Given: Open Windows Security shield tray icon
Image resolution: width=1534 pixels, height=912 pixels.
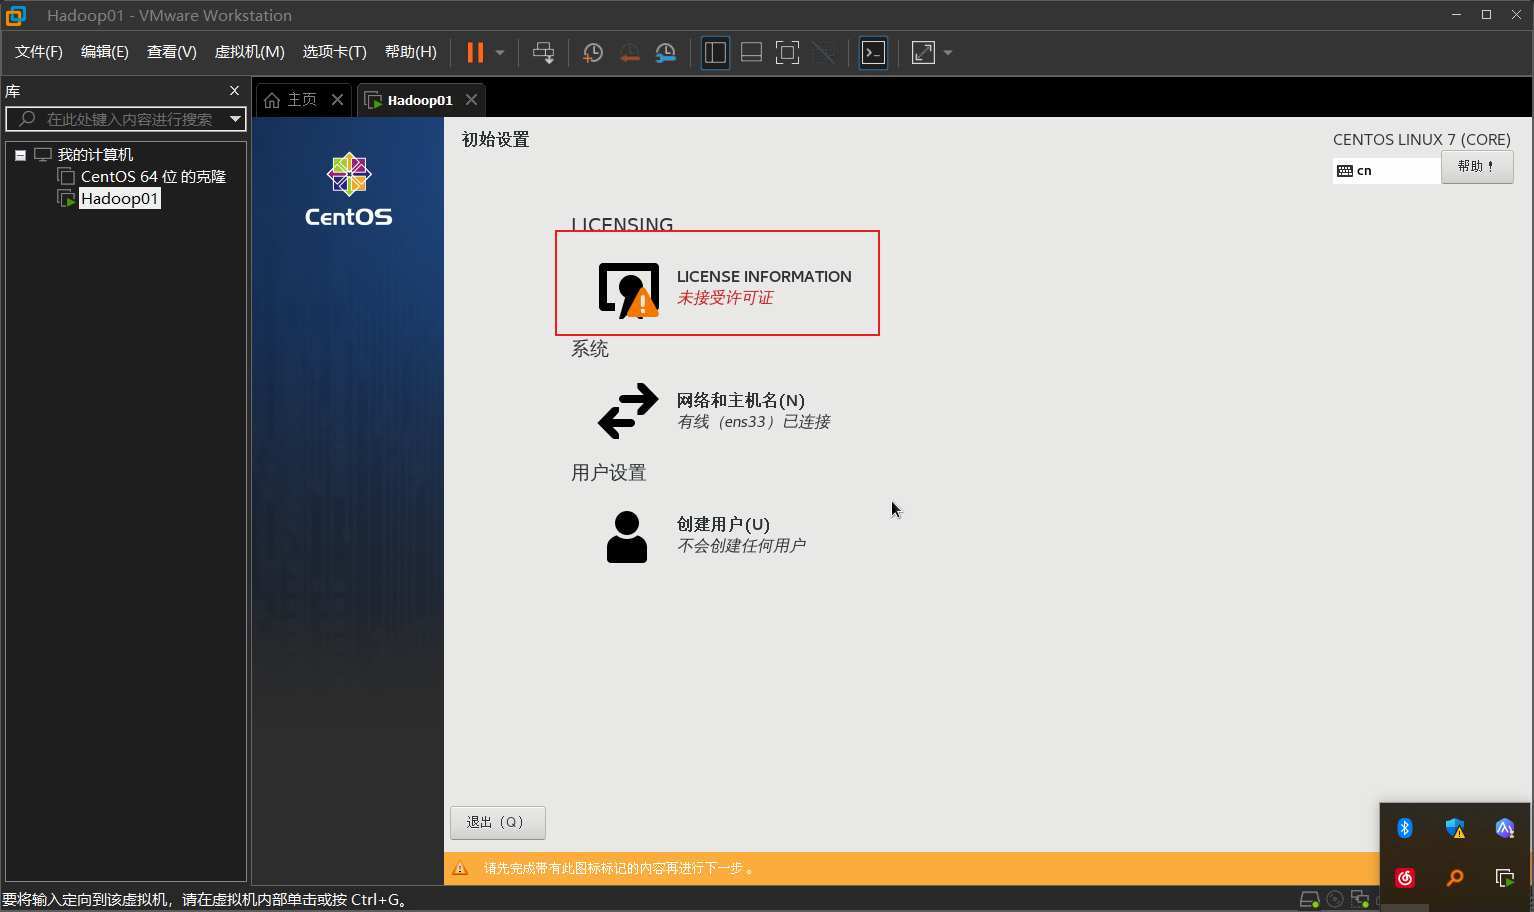Looking at the screenshot, I should [1455, 828].
